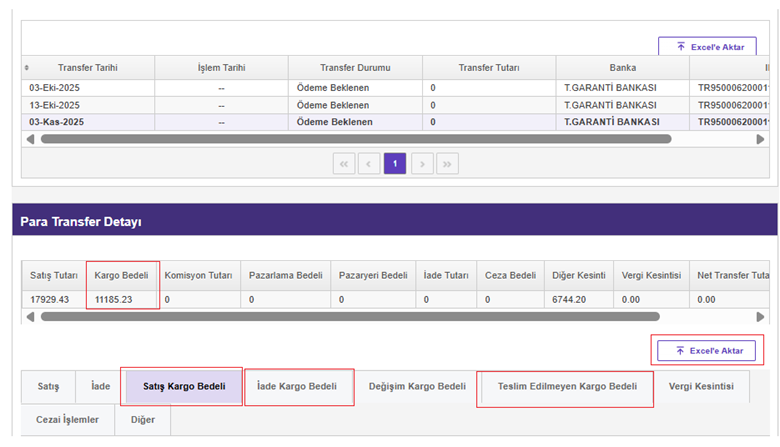Click left scroll arrow of transfer table

[28, 139]
